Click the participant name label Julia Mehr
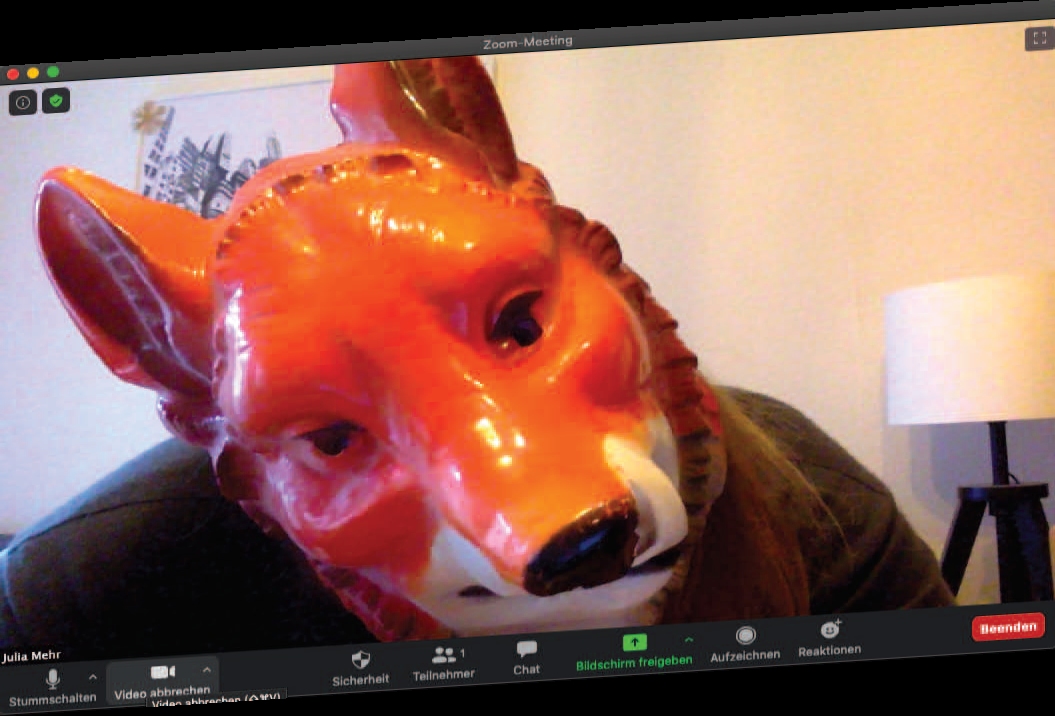 (31, 655)
